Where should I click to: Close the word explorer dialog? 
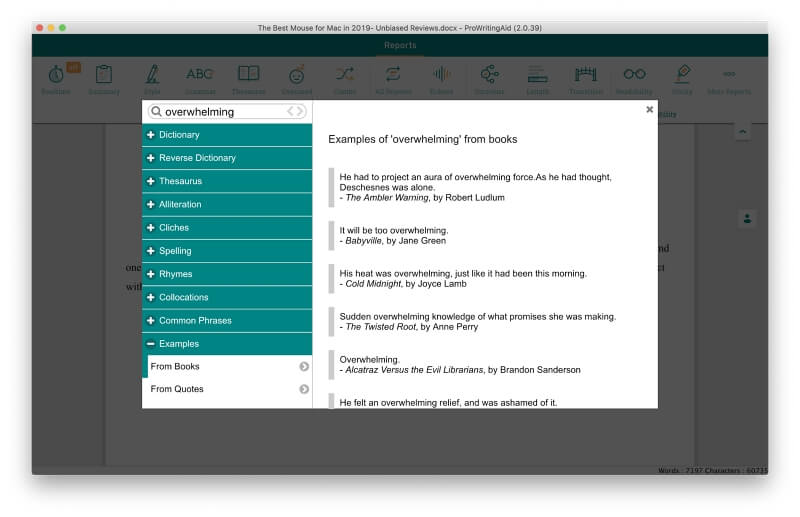coord(649,109)
